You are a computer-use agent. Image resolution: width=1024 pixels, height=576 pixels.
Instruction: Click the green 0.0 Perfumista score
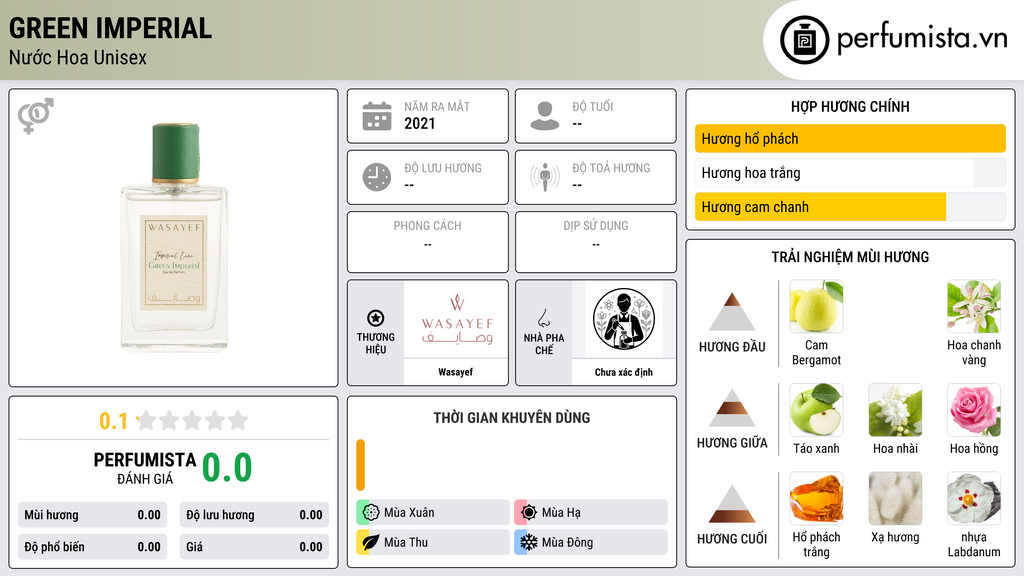227,468
